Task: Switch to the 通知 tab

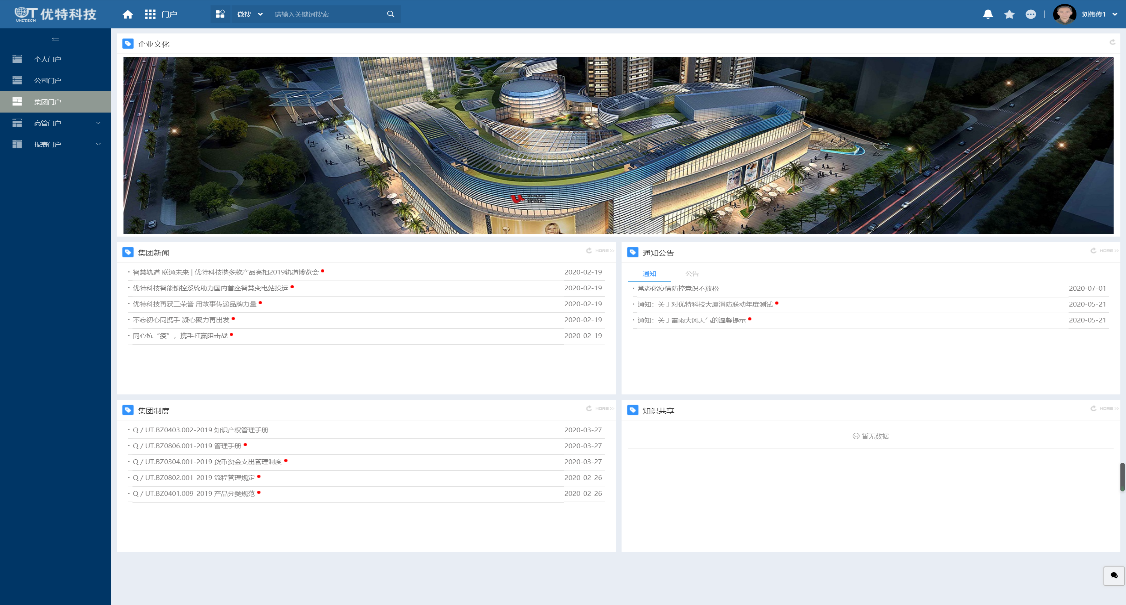Action: pyautogui.click(x=649, y=274)
